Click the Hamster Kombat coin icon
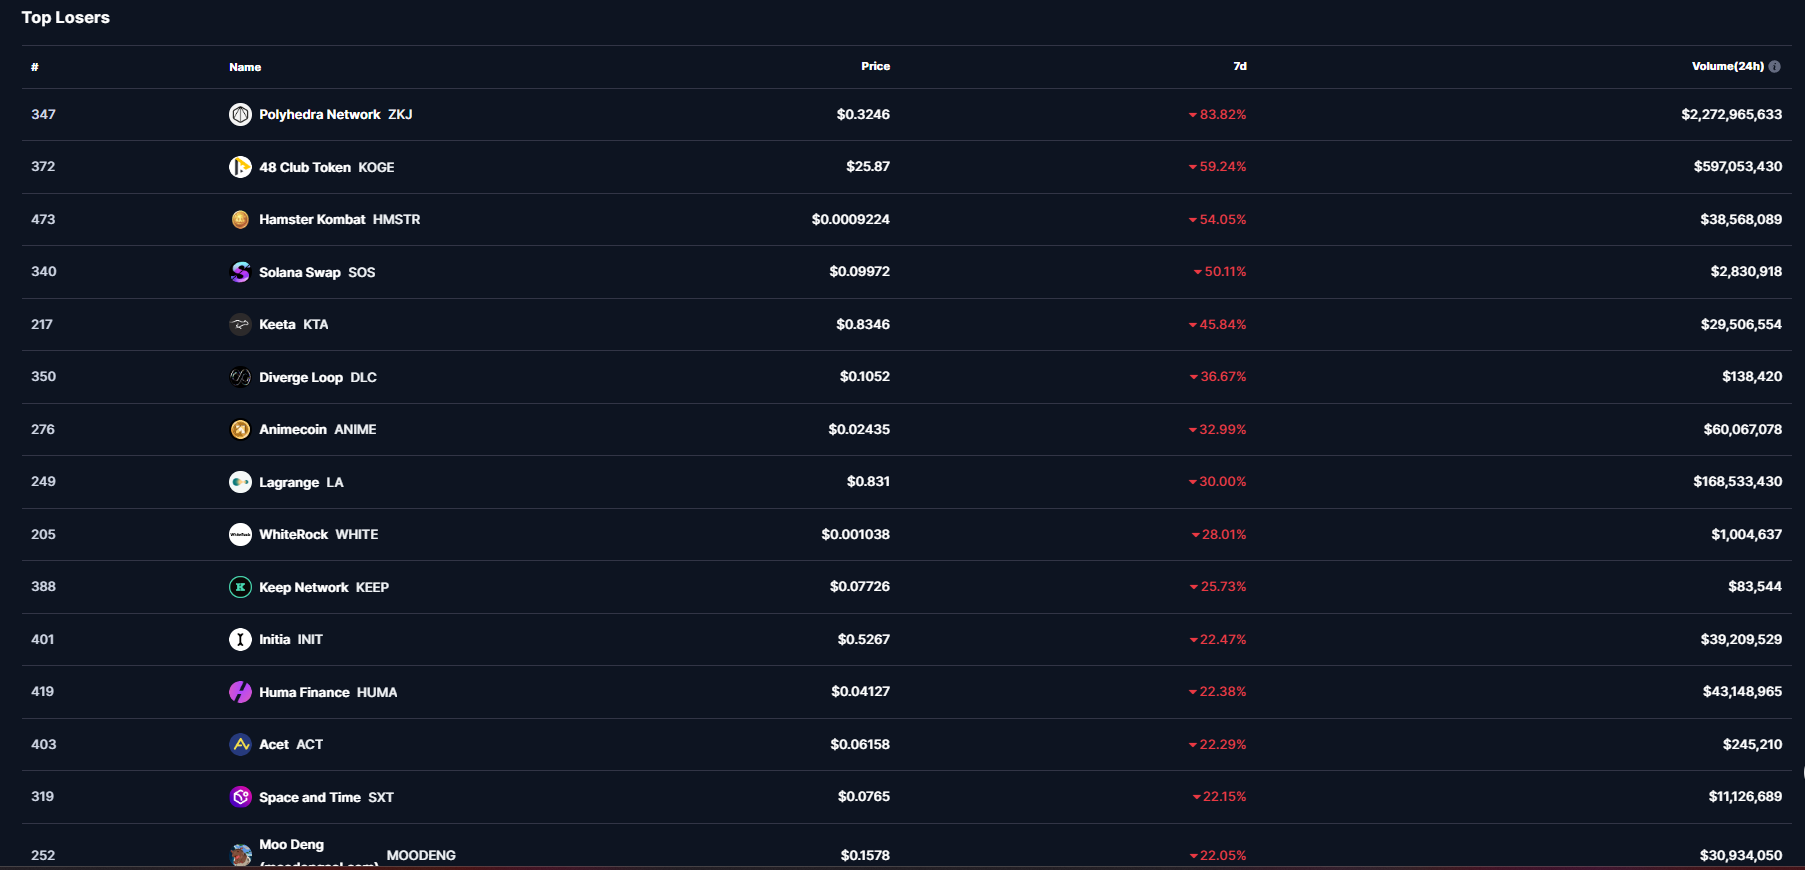 240,220
